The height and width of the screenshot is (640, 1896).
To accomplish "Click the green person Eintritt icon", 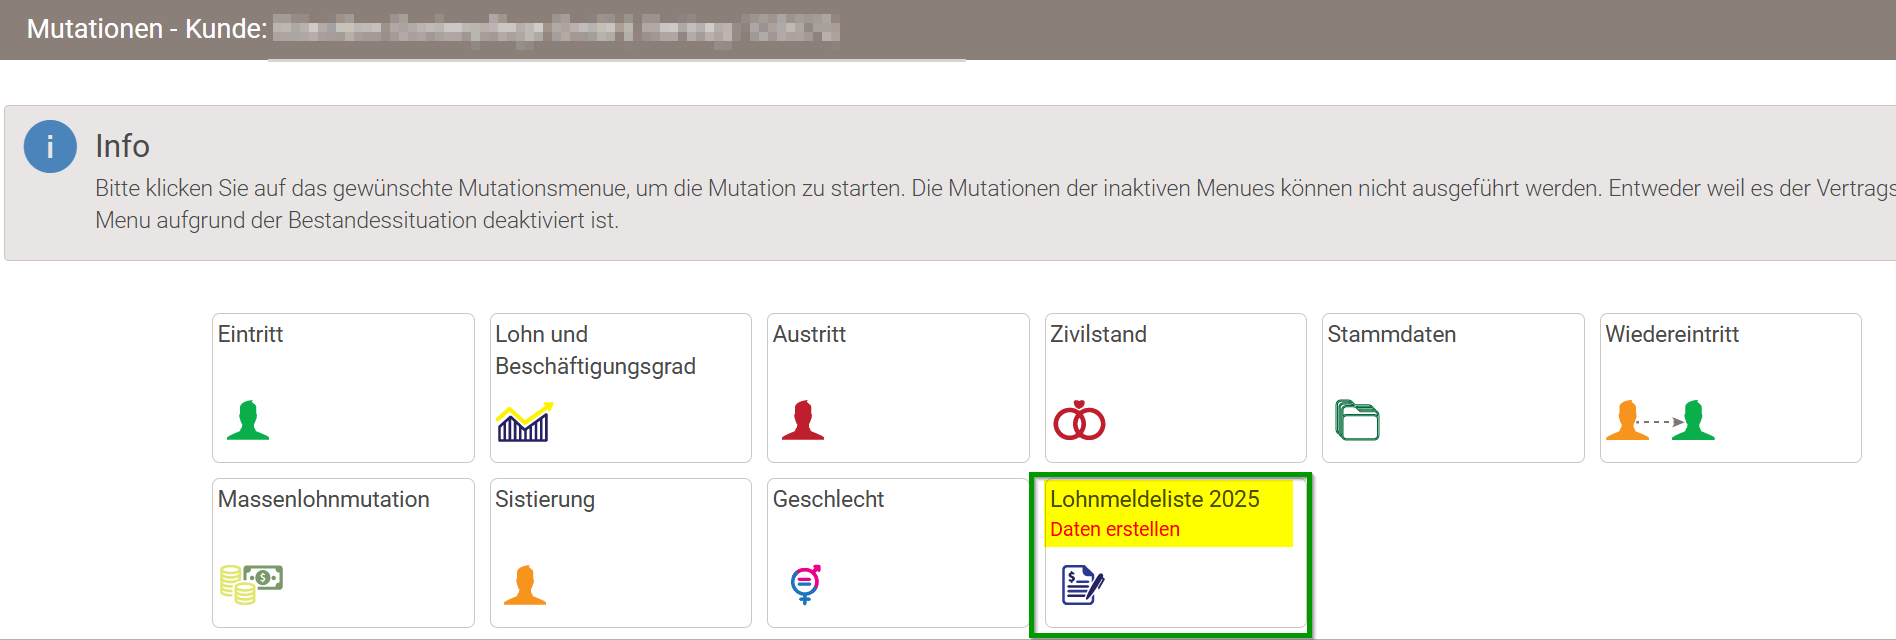I will [x=248, y=420].
